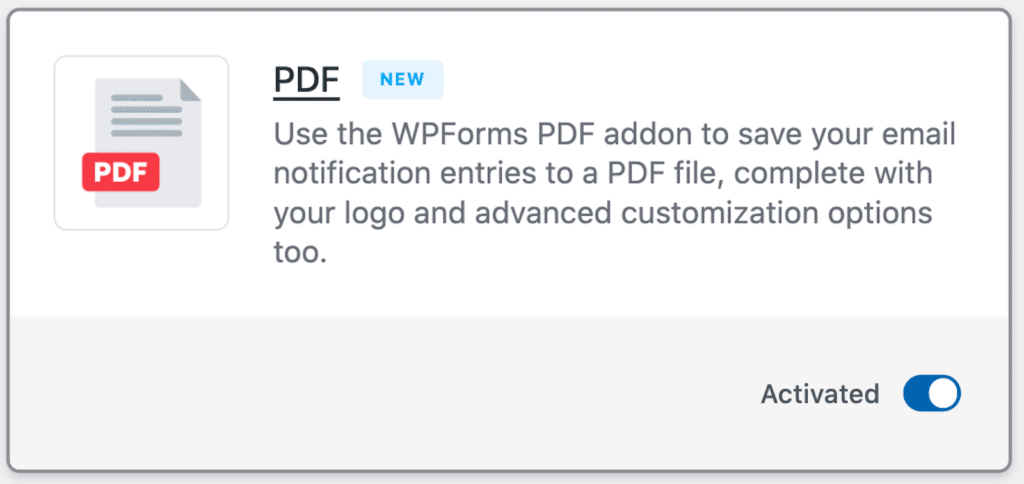Click the white knob of the Activated toggle
Screen dimensions: 1024x484
(942, 393)
